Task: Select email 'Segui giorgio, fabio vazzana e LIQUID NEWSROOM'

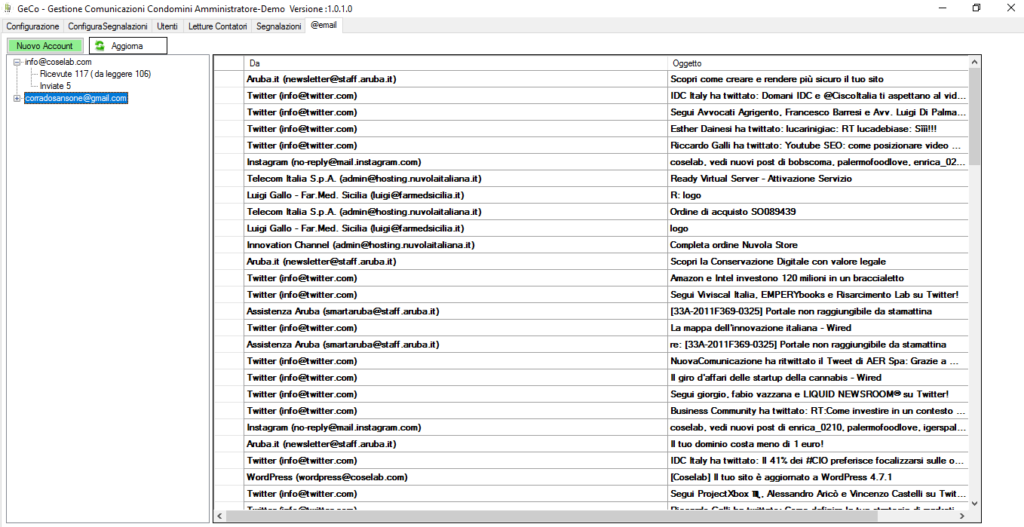Action: click(x=818, y=394)
